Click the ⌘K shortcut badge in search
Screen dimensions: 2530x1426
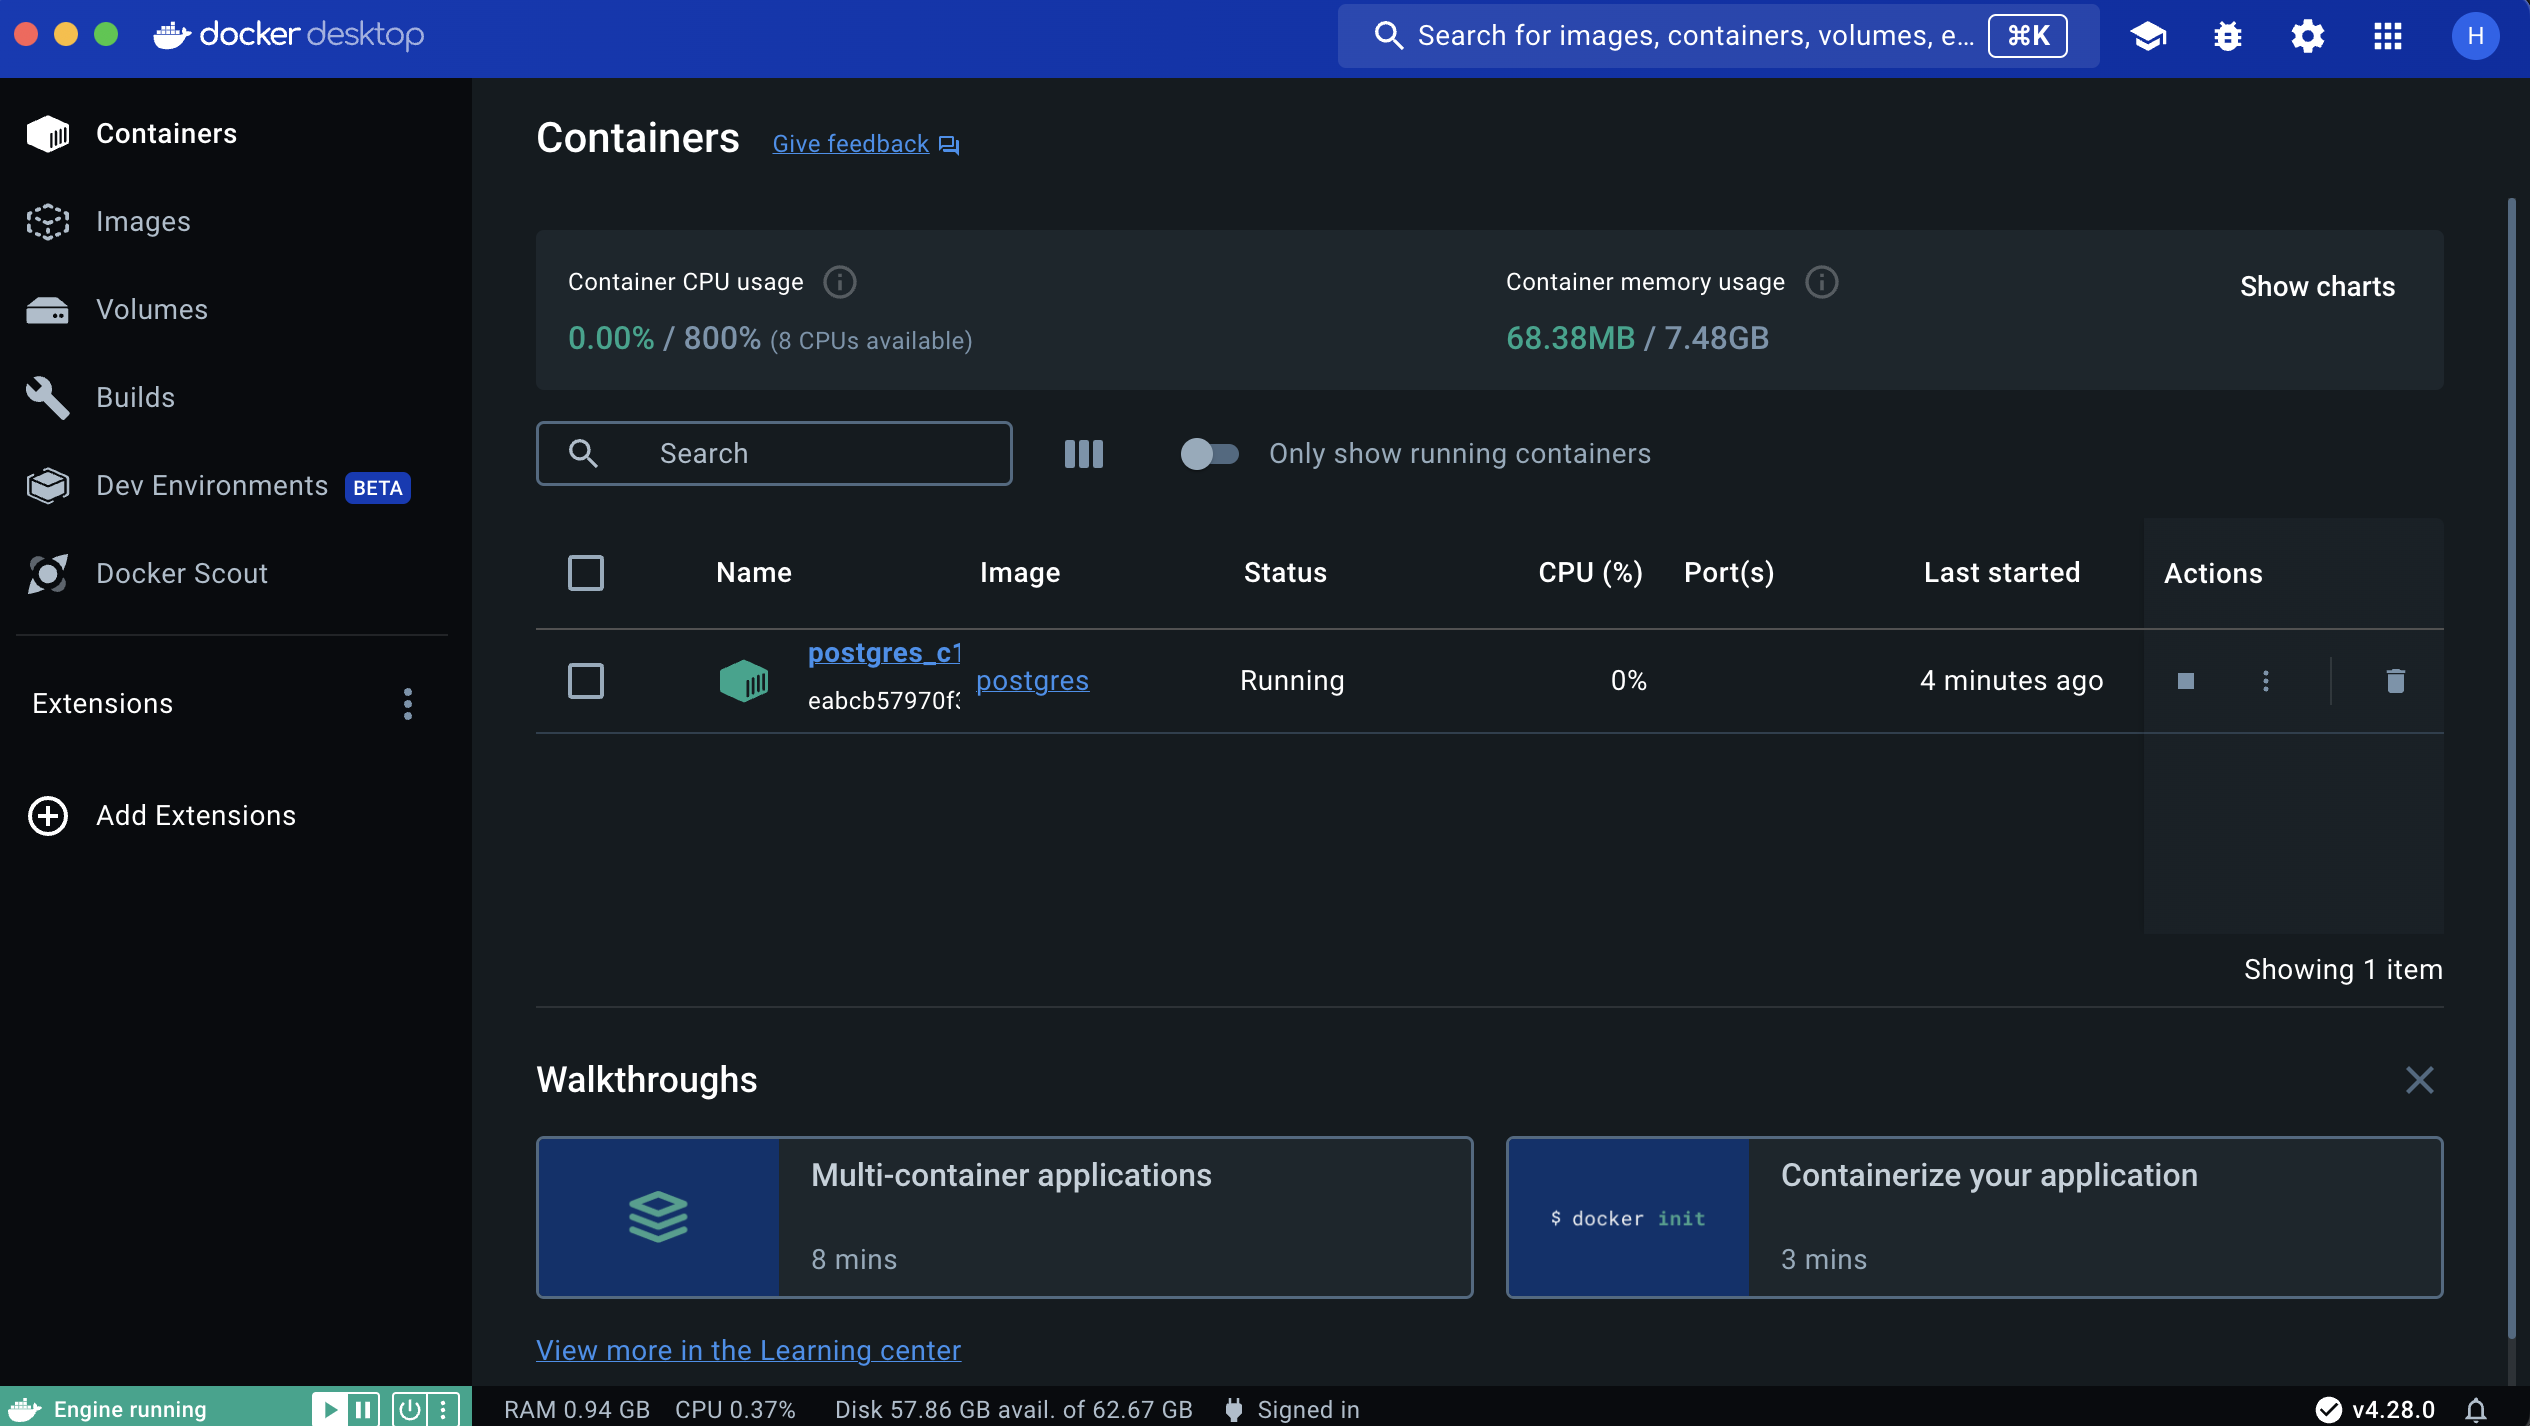pyautogui.click(x=2028, y=36)
